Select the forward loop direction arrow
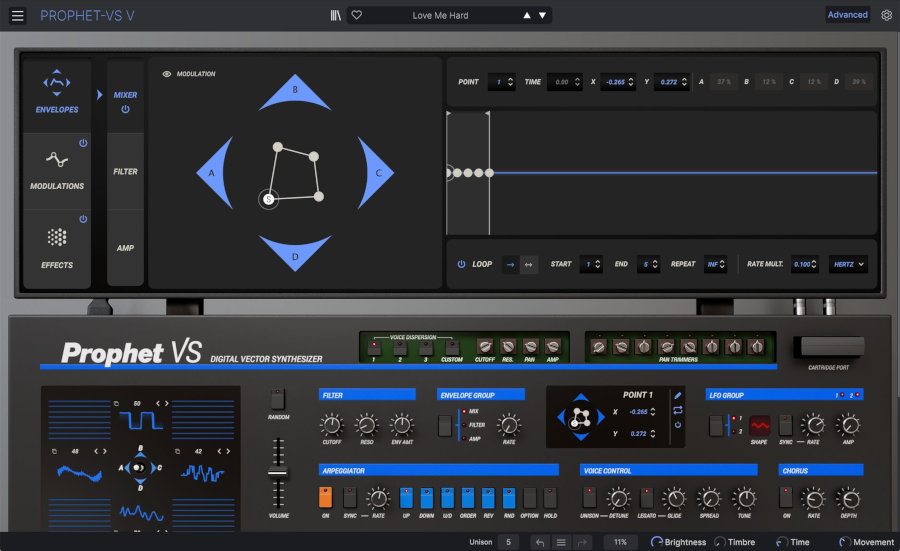900x551 pixels. [x=510, y=264]
